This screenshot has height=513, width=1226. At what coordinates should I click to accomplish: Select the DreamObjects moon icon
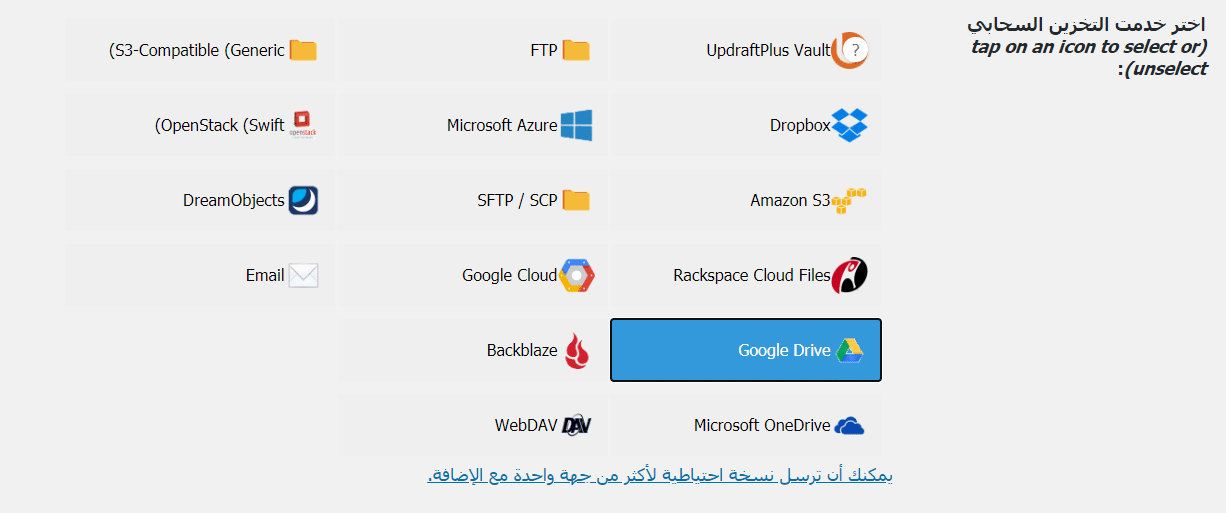(303, 200)
